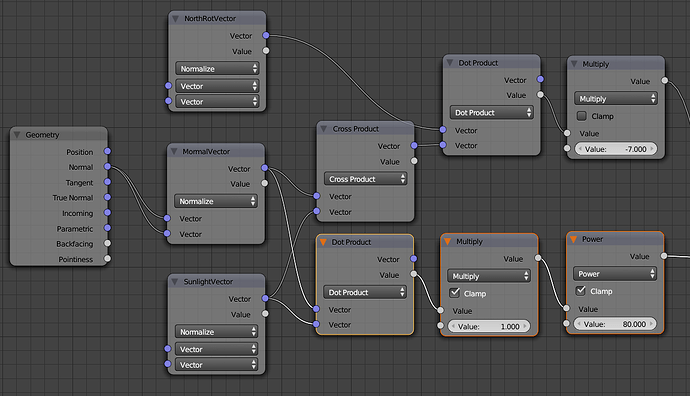
Task: Uncheck Clamp on the Power node
Action: 581,291
